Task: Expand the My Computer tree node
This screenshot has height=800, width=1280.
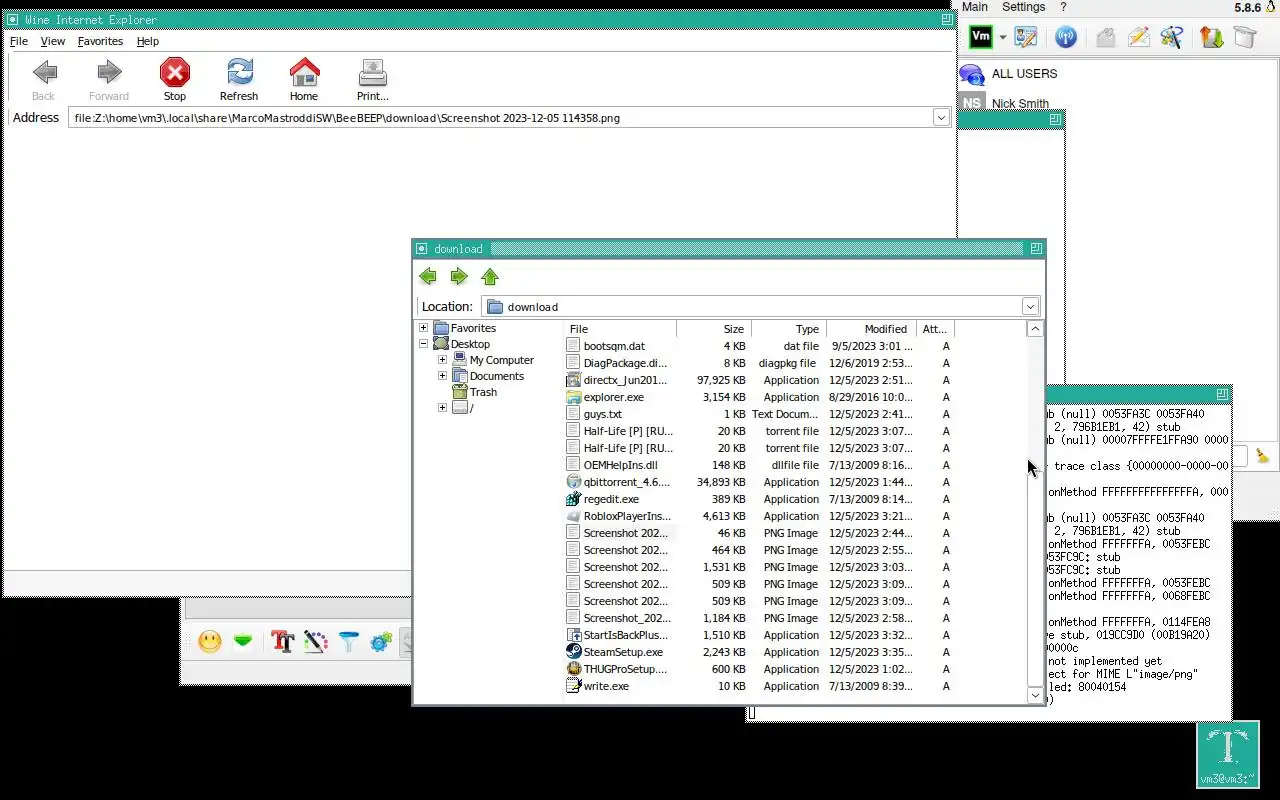Action: [442, 360]
